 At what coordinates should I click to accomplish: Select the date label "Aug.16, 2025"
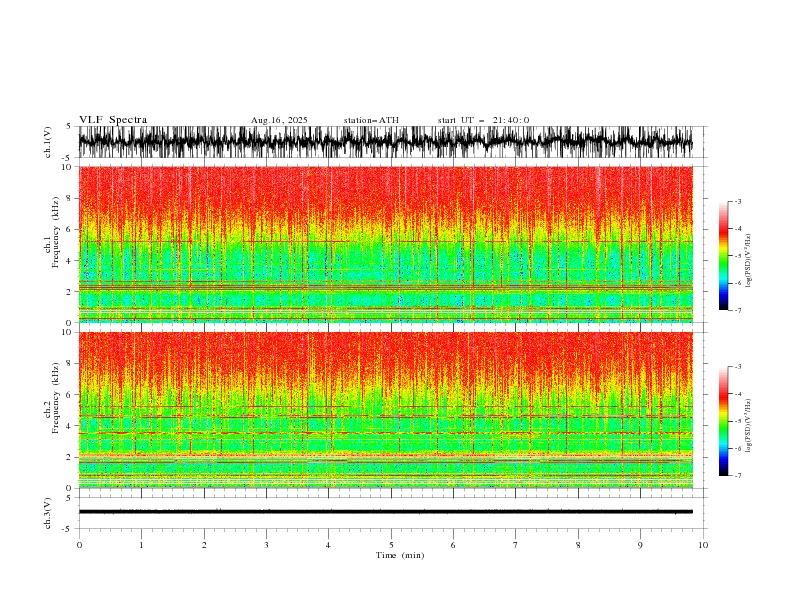[279, 120]
